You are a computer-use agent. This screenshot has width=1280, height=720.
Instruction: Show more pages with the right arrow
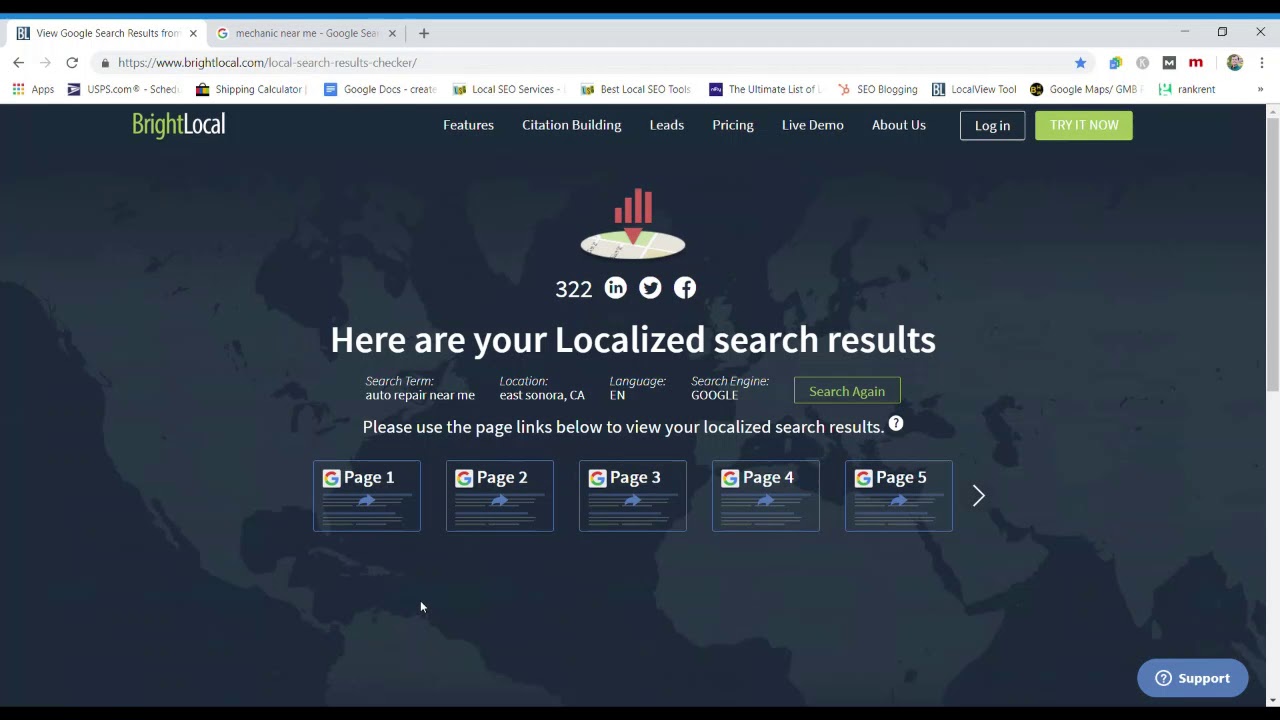tap(979, 496)
